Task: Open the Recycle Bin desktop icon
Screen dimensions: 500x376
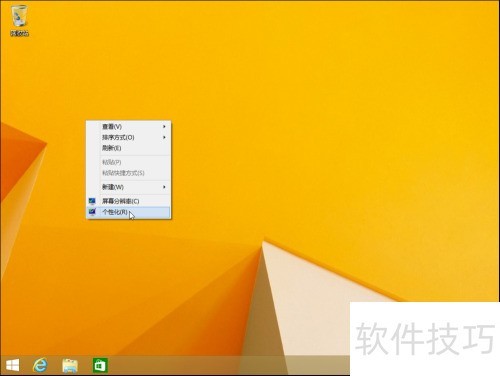Action: pos(19,21)
